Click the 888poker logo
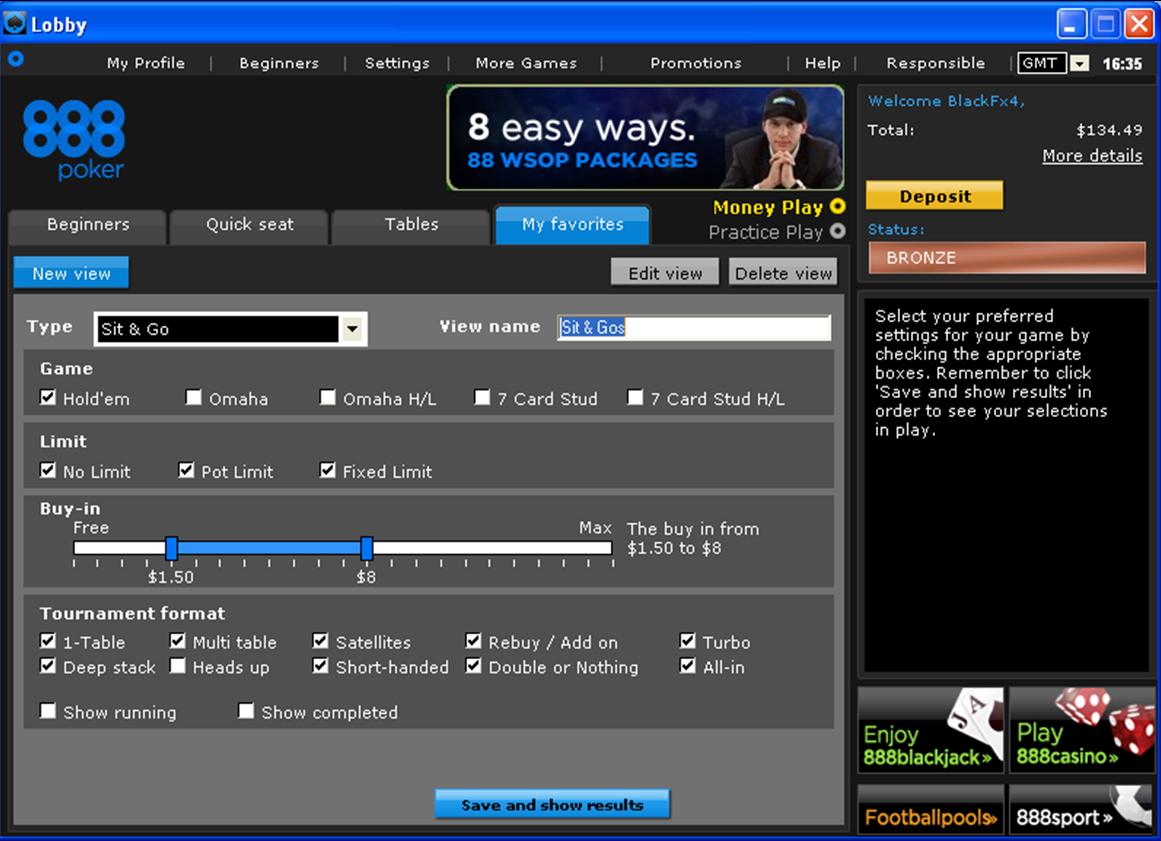Screen dimensions: 1161x841 tap(73, 140)
